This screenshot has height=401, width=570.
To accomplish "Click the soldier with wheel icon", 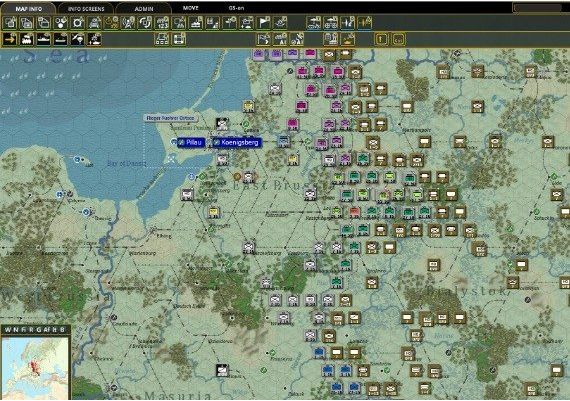I will pyautogui.click(x=297, y=39).
